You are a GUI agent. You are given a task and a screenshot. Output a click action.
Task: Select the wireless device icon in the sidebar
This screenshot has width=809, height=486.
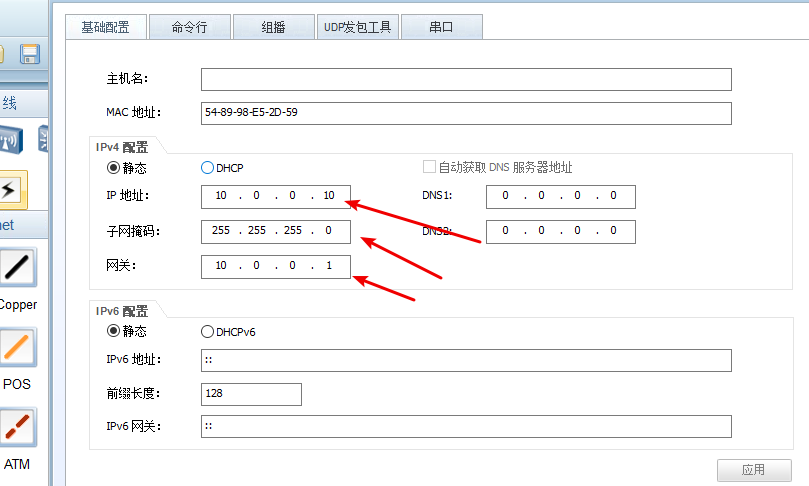point(11,140)
